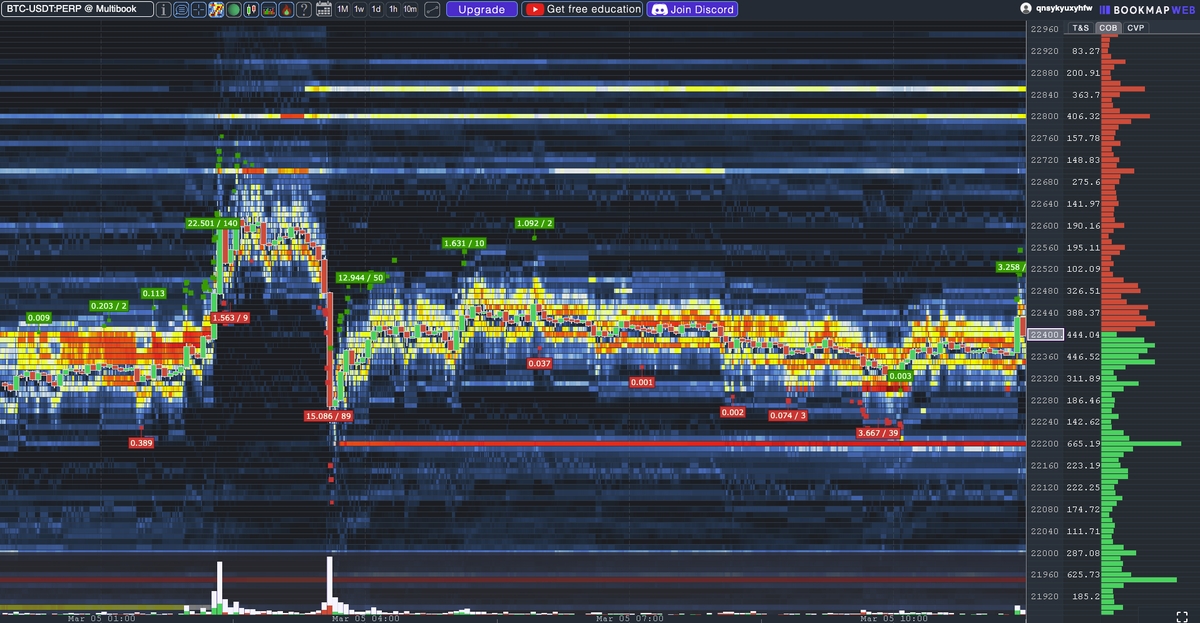Click the 3.667 / 39 red label
This screenshot has width=1200, height=623.
click(x=878, y=433)
